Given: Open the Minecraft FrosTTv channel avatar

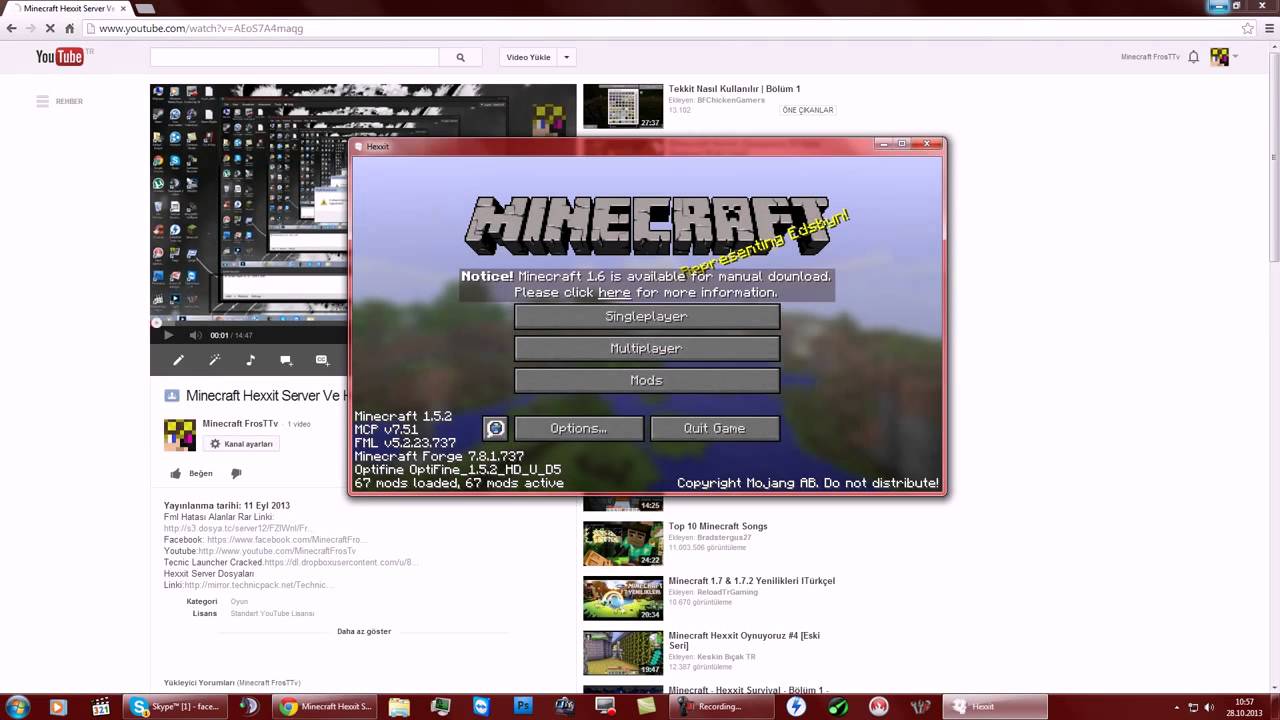Looking at the screenshot, I should pyautogui.click(x=180, y=435).
